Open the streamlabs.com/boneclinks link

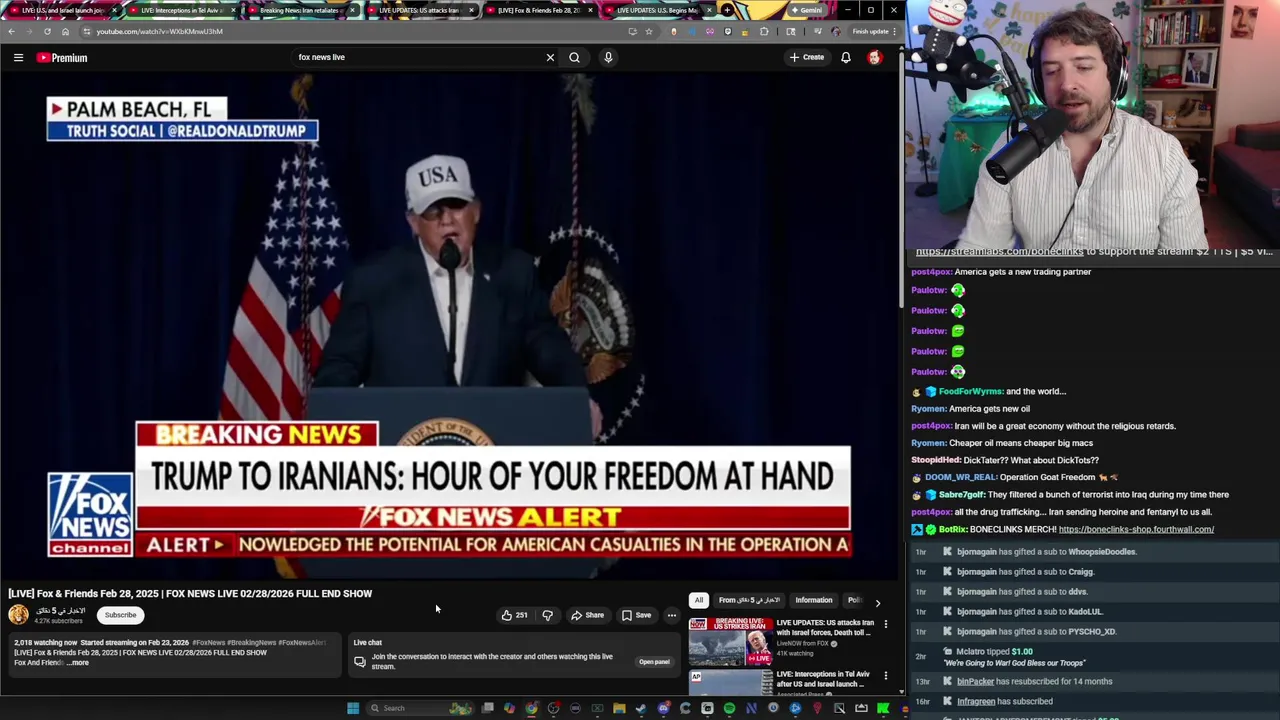1000,252
